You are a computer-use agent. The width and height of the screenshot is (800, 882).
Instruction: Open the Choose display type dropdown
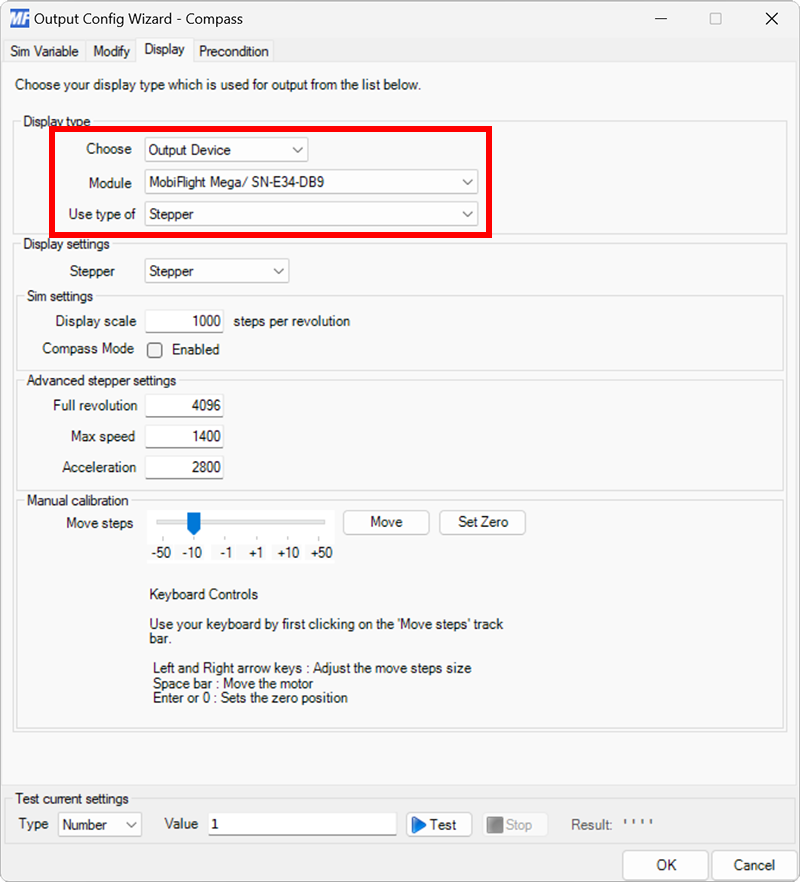pos(295,149)
